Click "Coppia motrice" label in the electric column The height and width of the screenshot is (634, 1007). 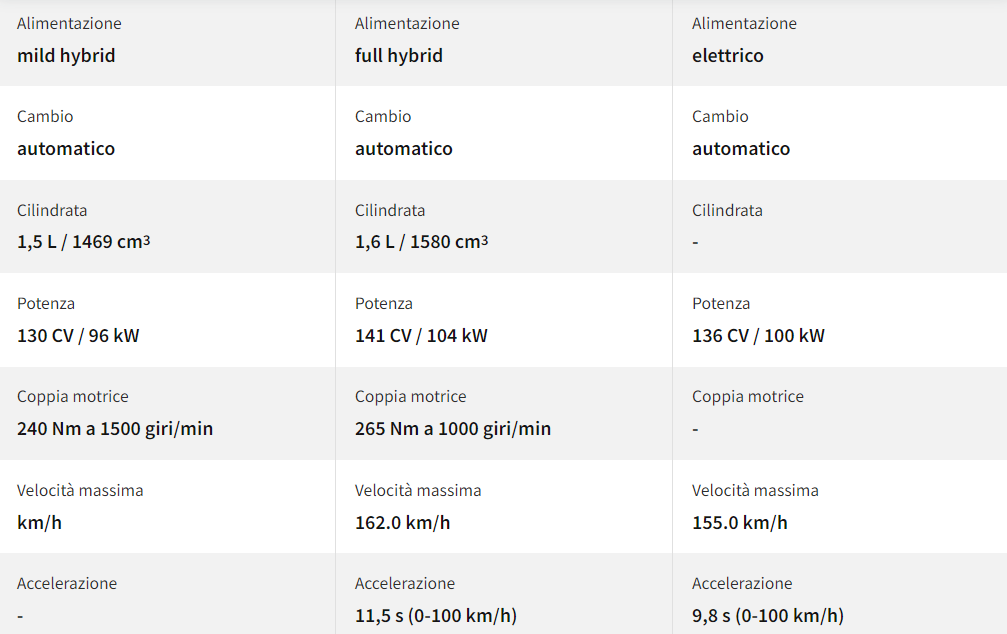click(x=747, y=397)
